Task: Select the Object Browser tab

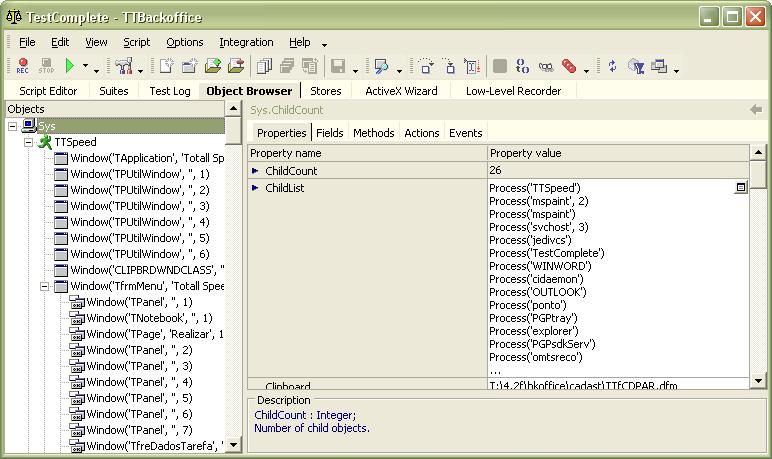Action: [249, 91]
